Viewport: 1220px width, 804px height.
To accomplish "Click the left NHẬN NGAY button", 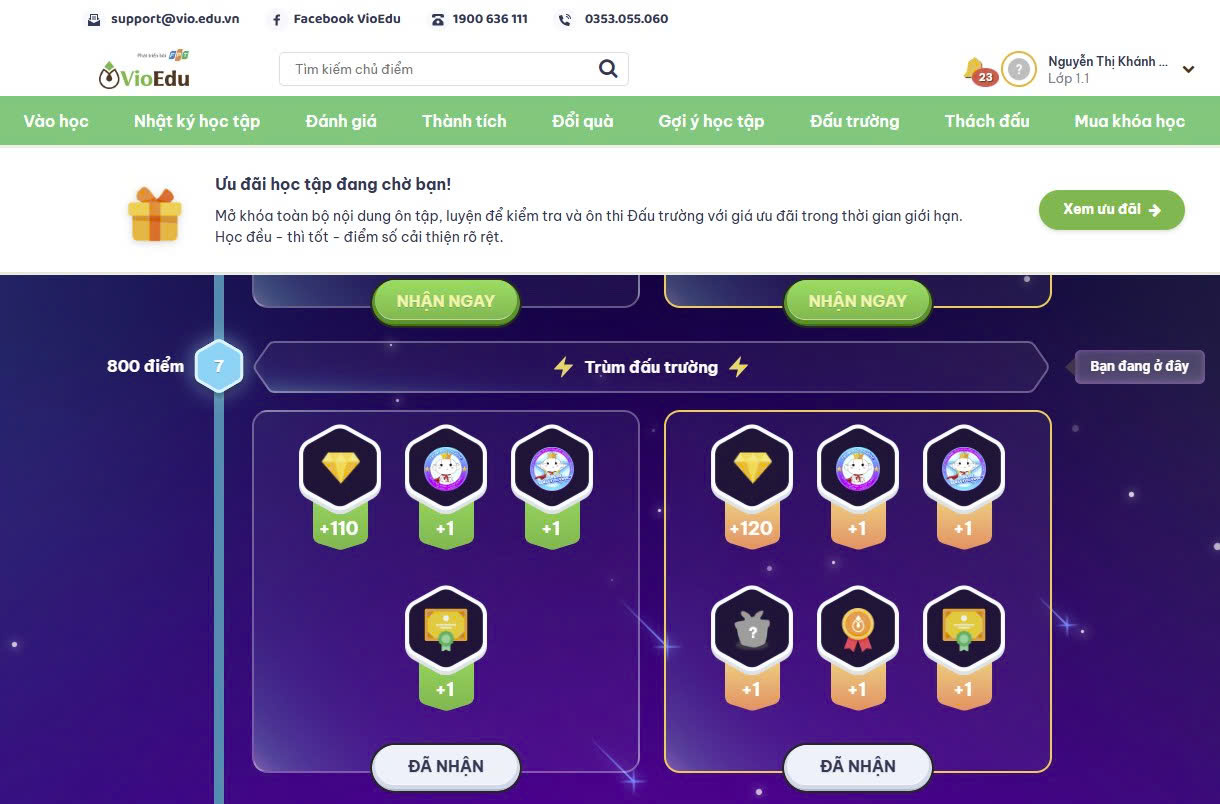I will [446, 301].
